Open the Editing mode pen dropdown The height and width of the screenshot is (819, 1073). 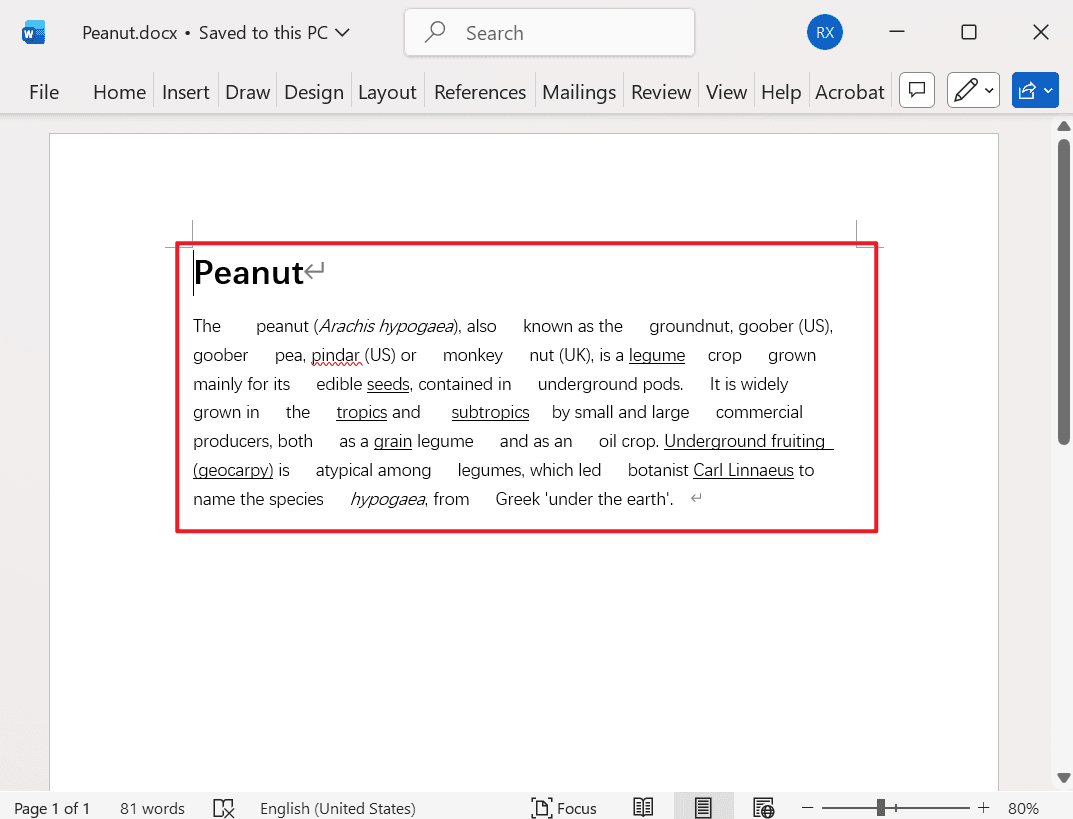[x=973, y=91]
